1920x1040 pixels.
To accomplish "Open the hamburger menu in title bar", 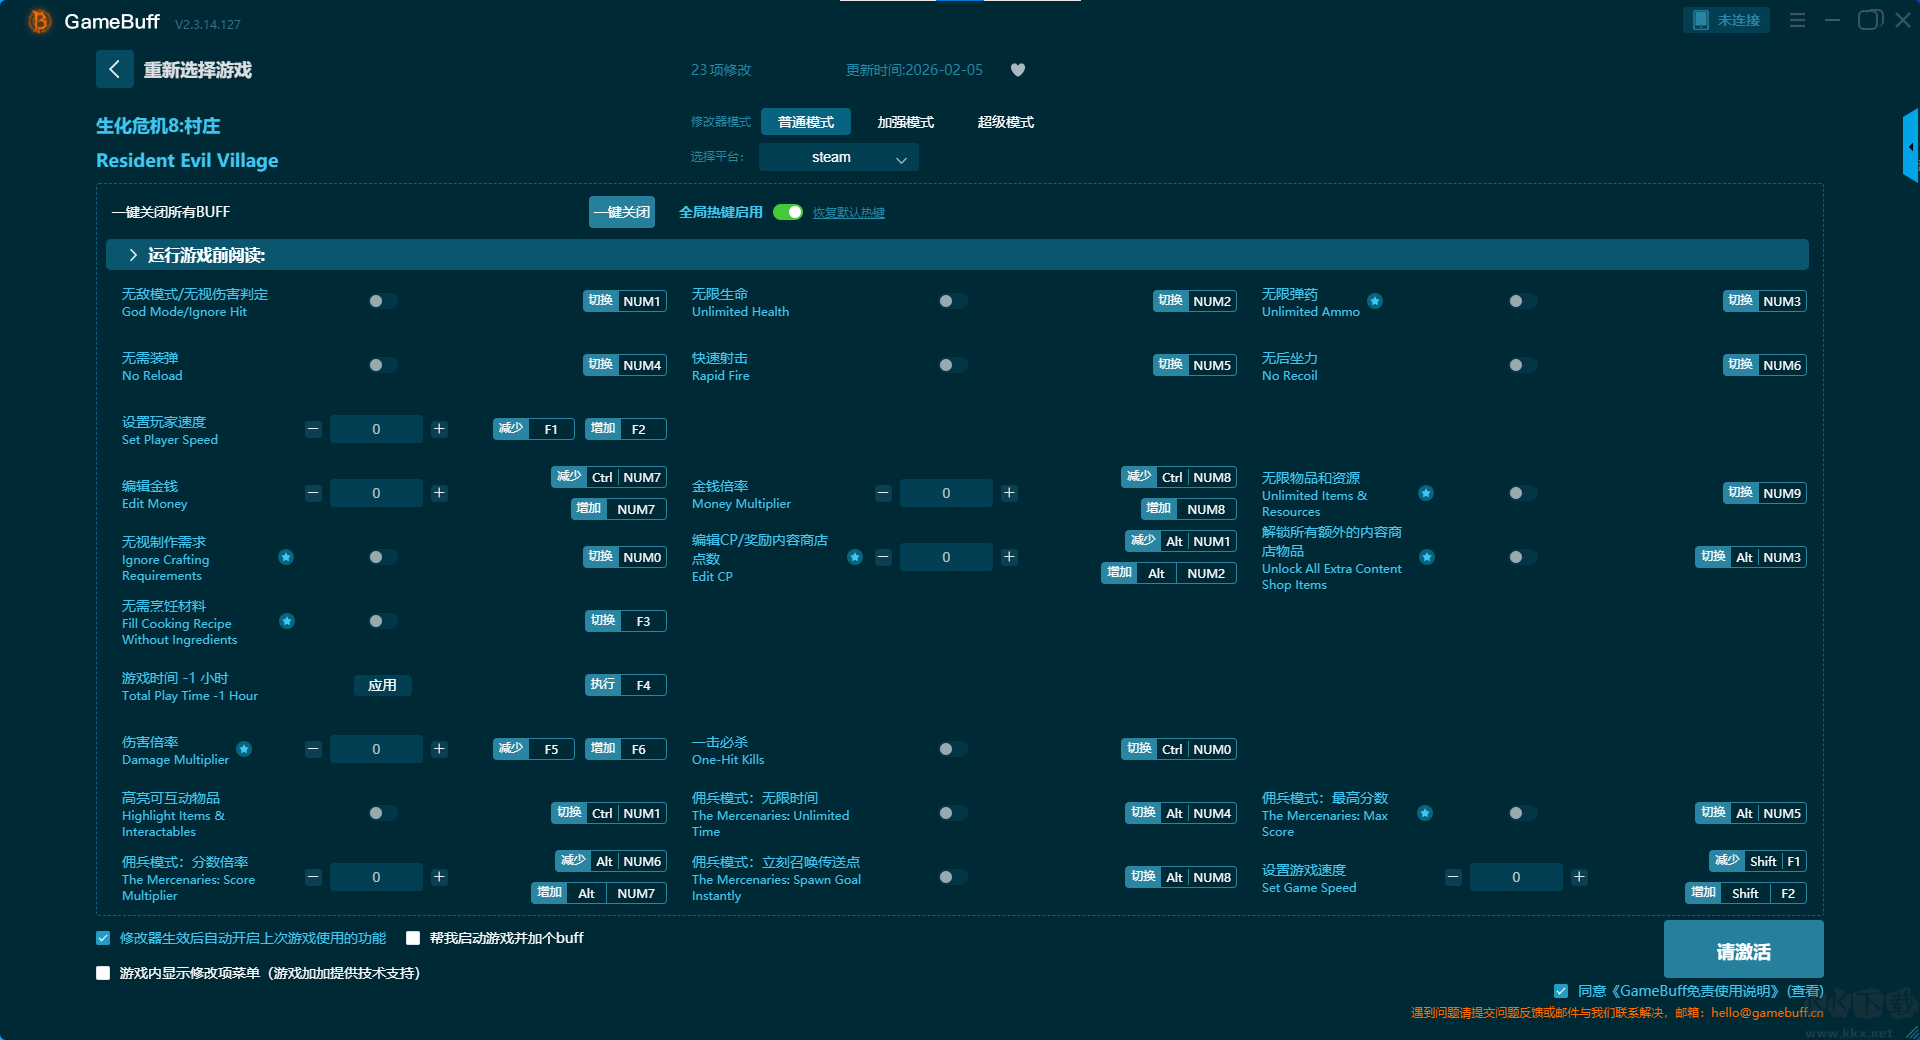I will coord(1797,20).
